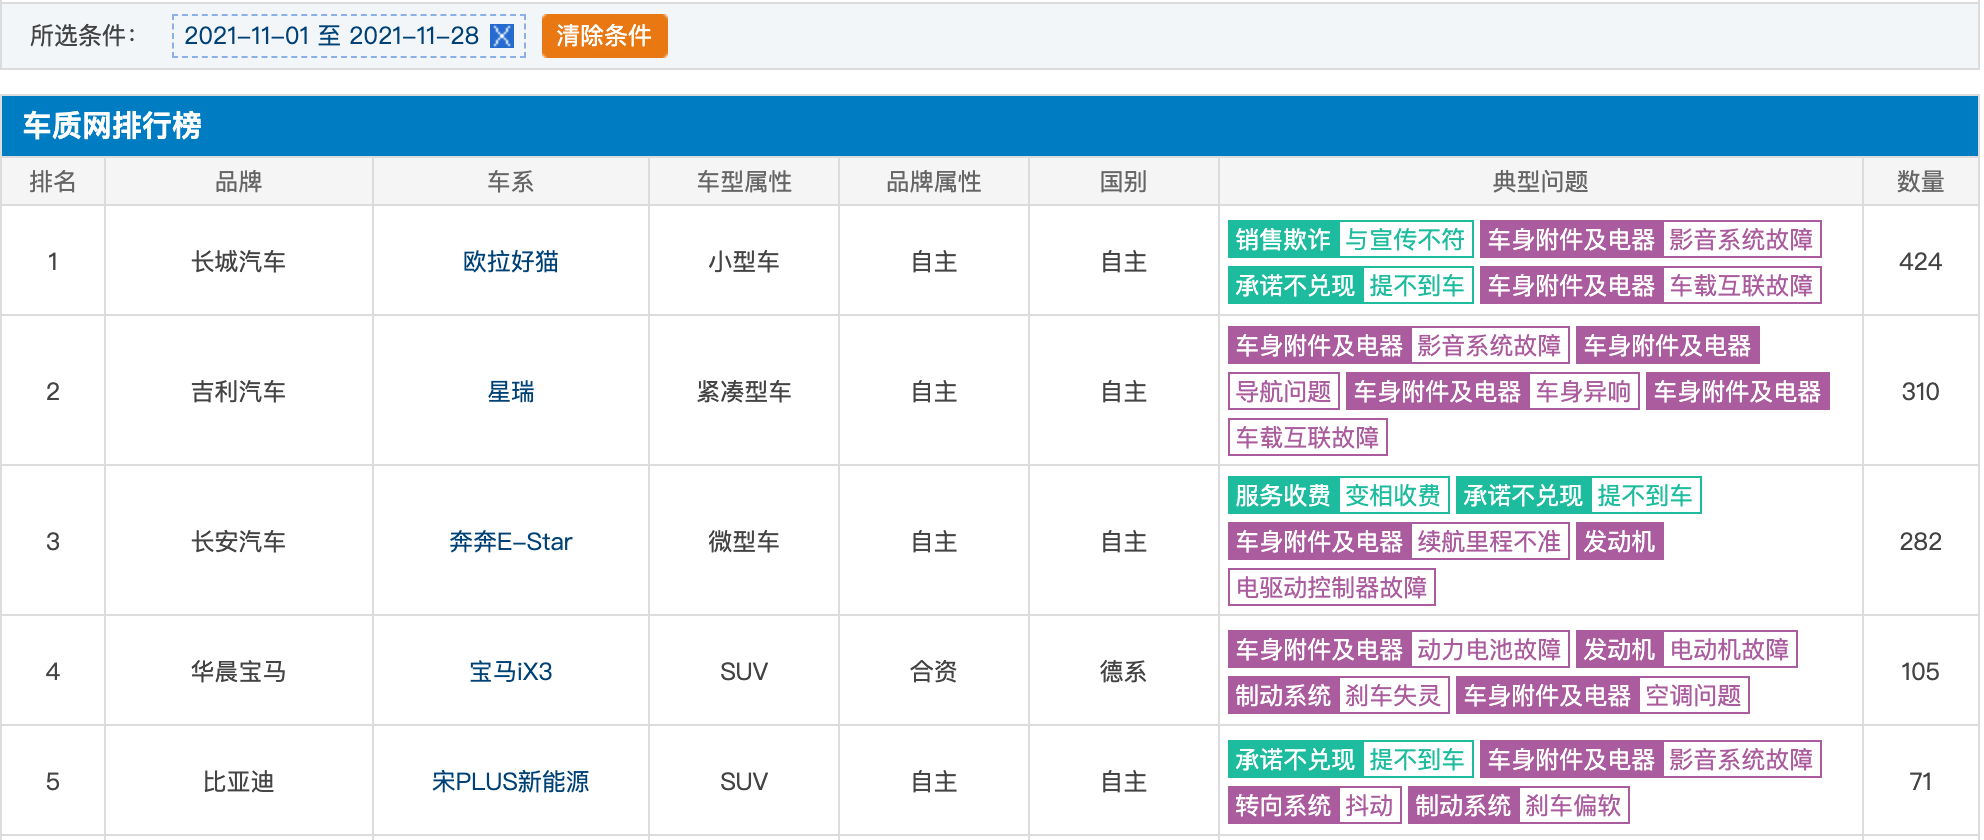Image resolution: width=1984 pixels, height=840 pixels.
Task: Remove the 2021-11-01 至 2021-11-28 date filter X icon
Action: (502, 36)
